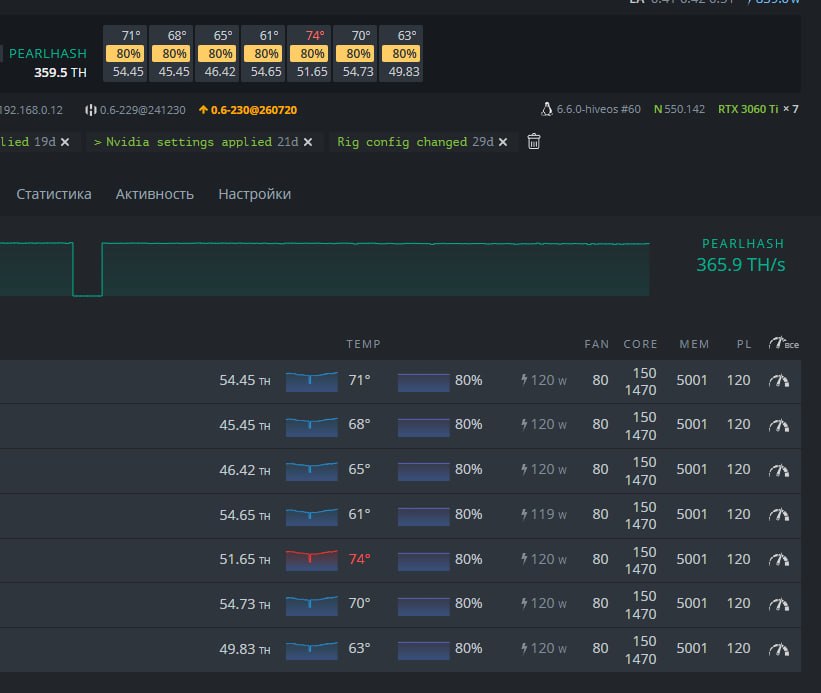Delete all messages with the trash icon
This screenshot has width=821, height=693.
pos(534,141)
